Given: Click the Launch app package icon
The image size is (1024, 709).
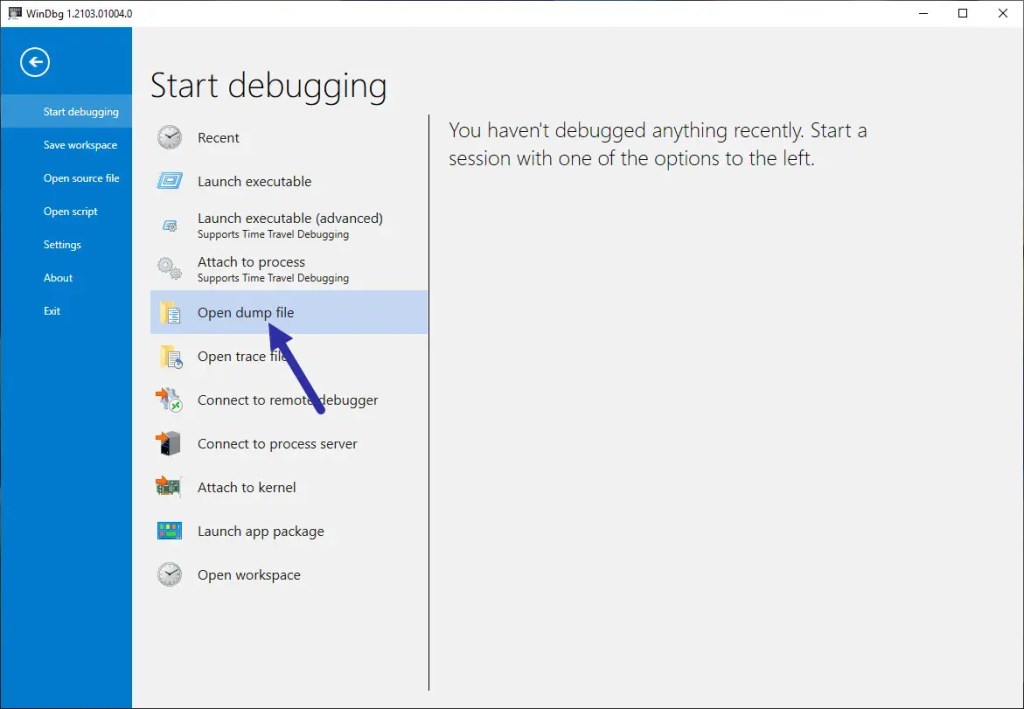Looking at the screenshot, I should click(170, 531).
